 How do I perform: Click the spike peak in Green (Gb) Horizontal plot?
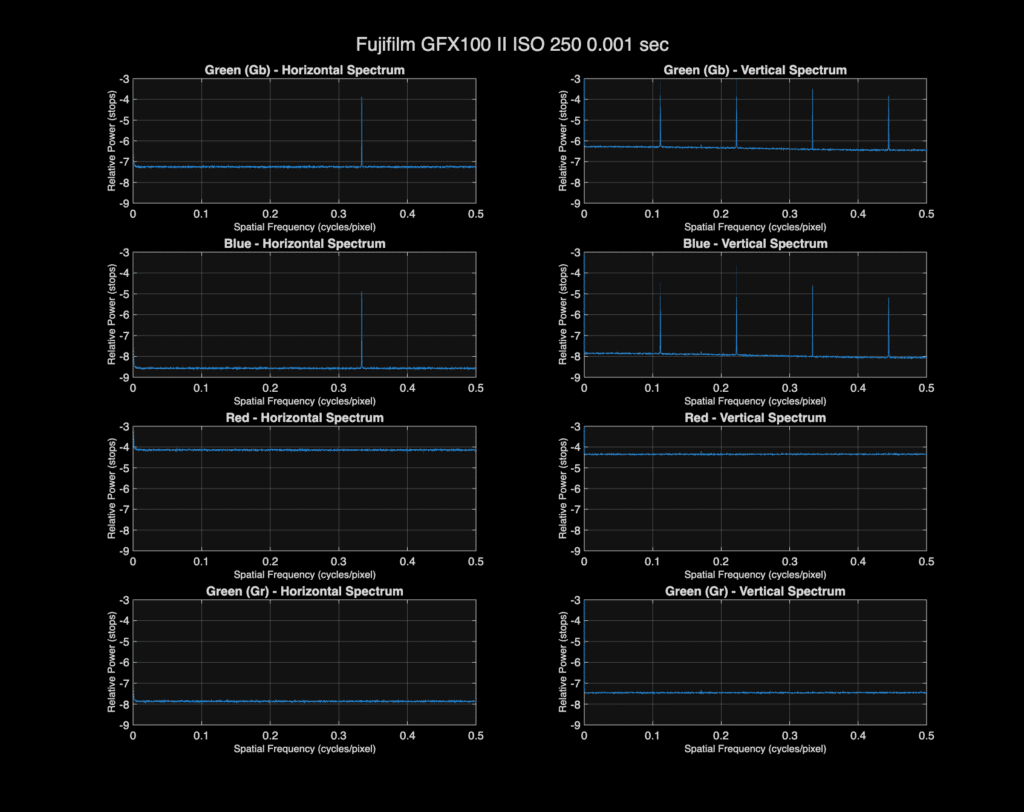[x=361, y=99]
